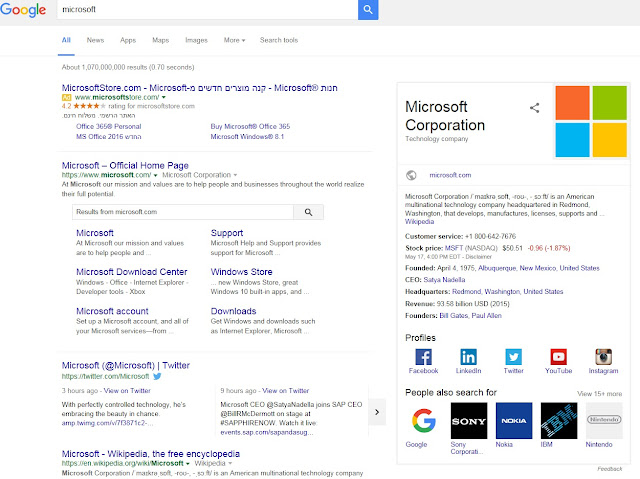The width and height of the screenshot is (640, 479).
Task: Select the Sony logo thumbnail
Action: (469, 421)
